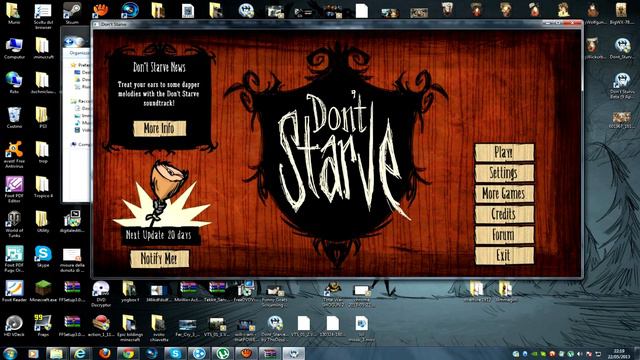Screen dimensions: 640x360
Task: Open the HD VDeck shortcut
Action: (14, 326)
